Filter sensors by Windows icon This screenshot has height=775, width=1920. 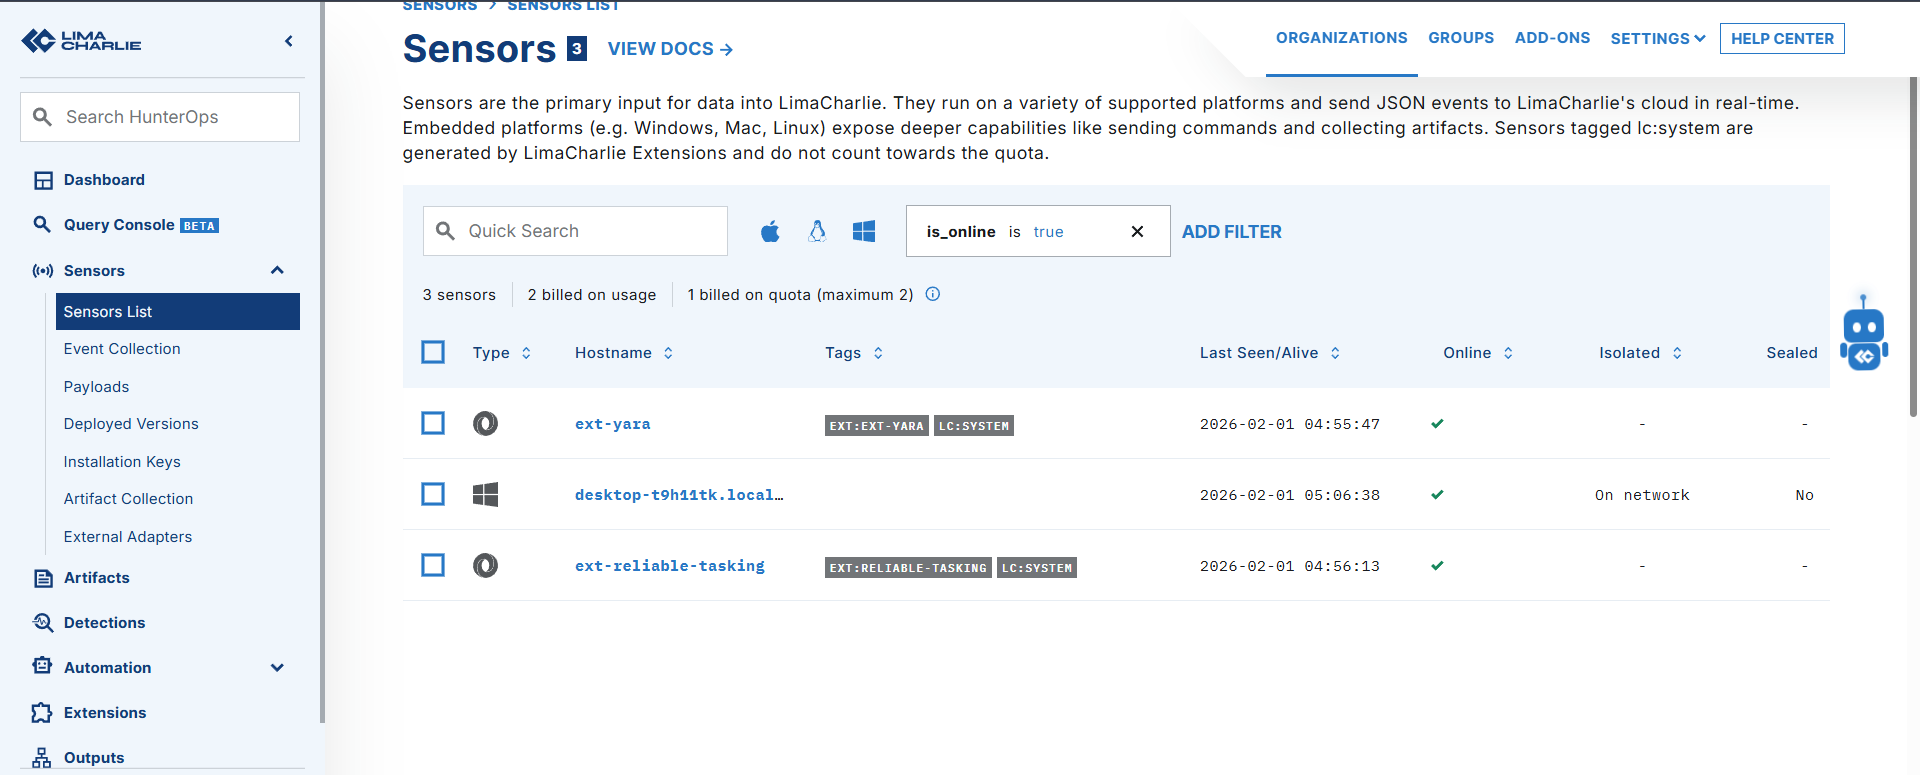point(864,231)
